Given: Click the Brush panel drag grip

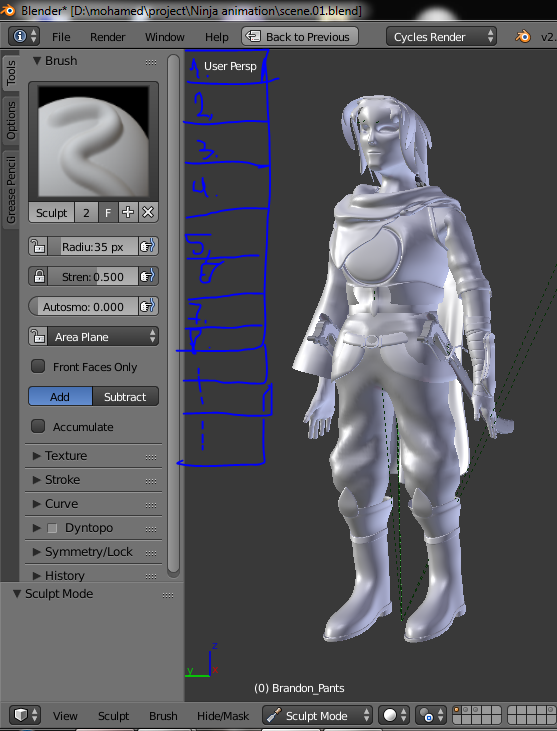Looking at the screenshot, I should coord(151,62).
